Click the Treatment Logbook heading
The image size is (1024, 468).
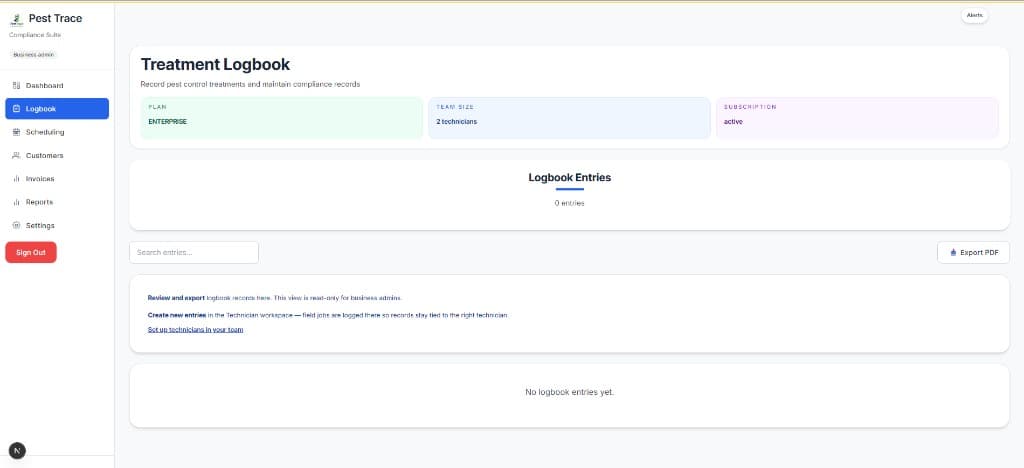coord(216,65)
